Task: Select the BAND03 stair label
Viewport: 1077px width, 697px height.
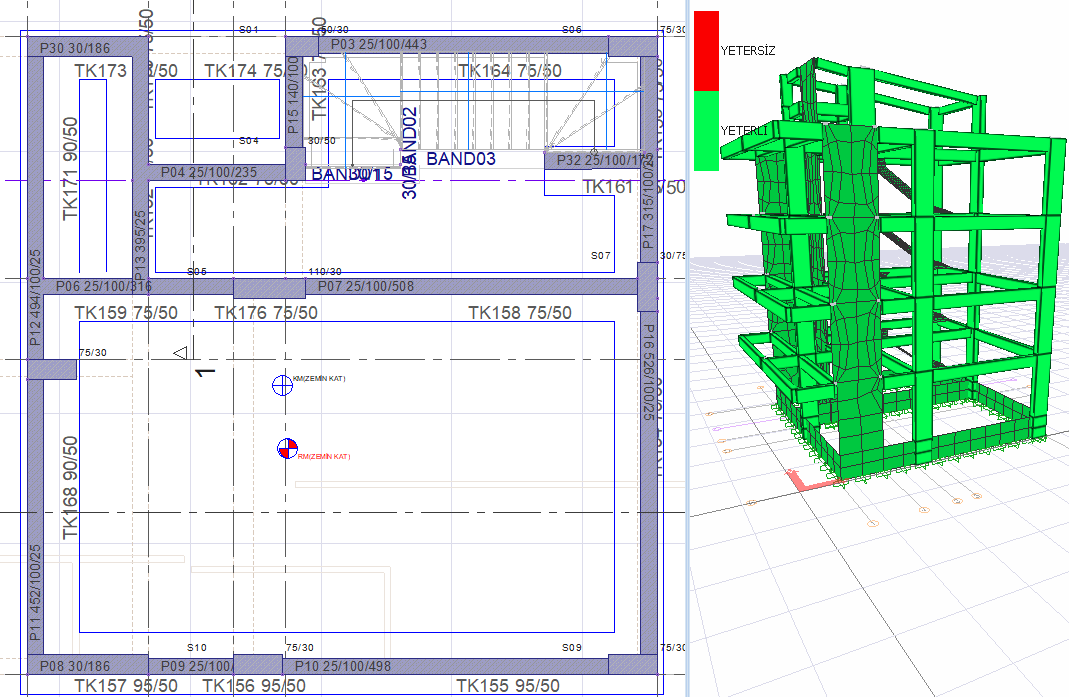Action: (x=461, y=159)
